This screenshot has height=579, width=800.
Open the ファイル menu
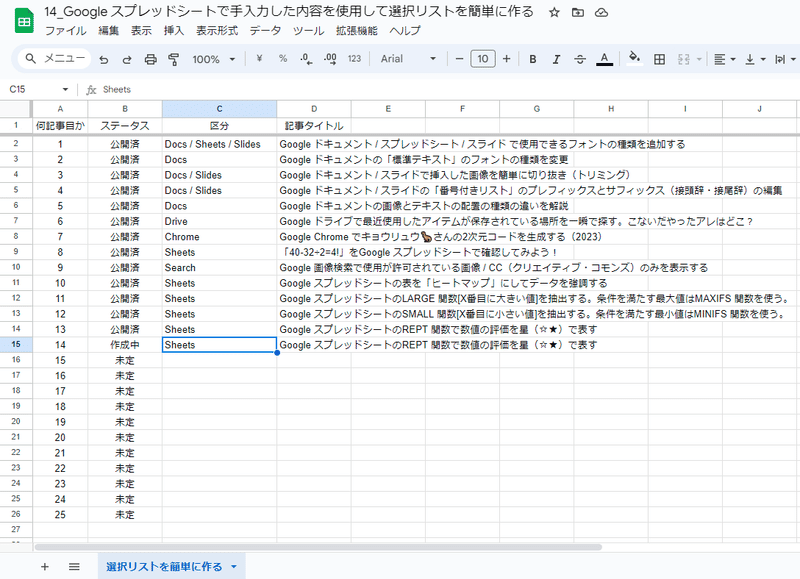tap(66, 31)
